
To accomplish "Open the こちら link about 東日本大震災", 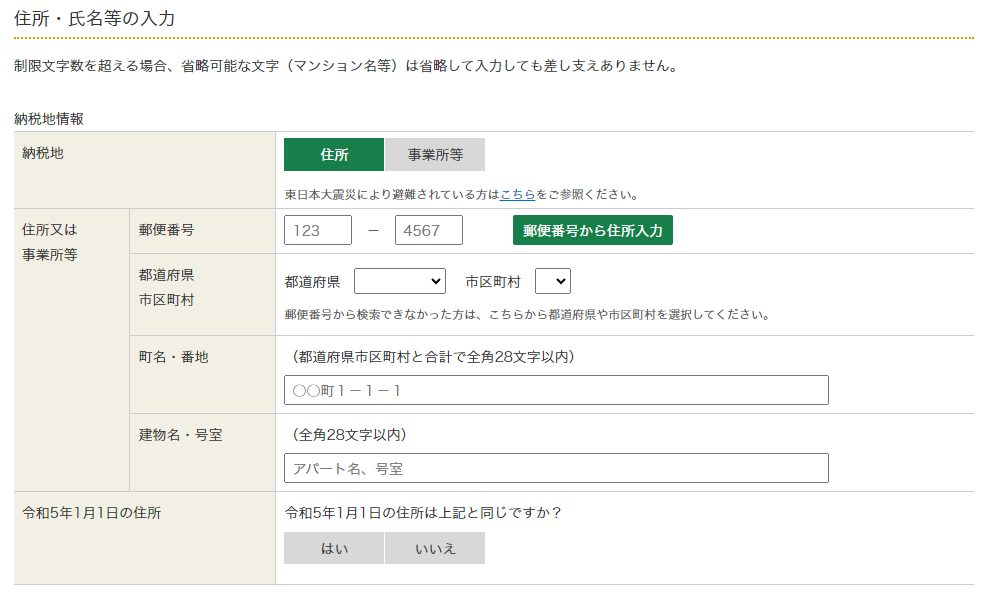I will pyautogui.click(x=518, y=194).
